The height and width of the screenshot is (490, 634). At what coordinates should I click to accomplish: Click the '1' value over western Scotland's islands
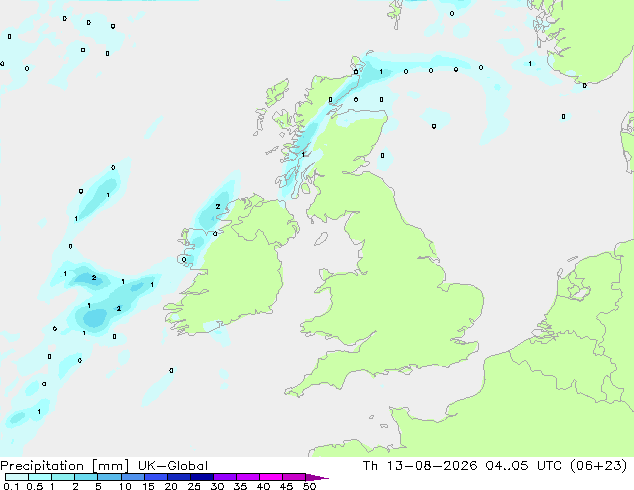303,154
